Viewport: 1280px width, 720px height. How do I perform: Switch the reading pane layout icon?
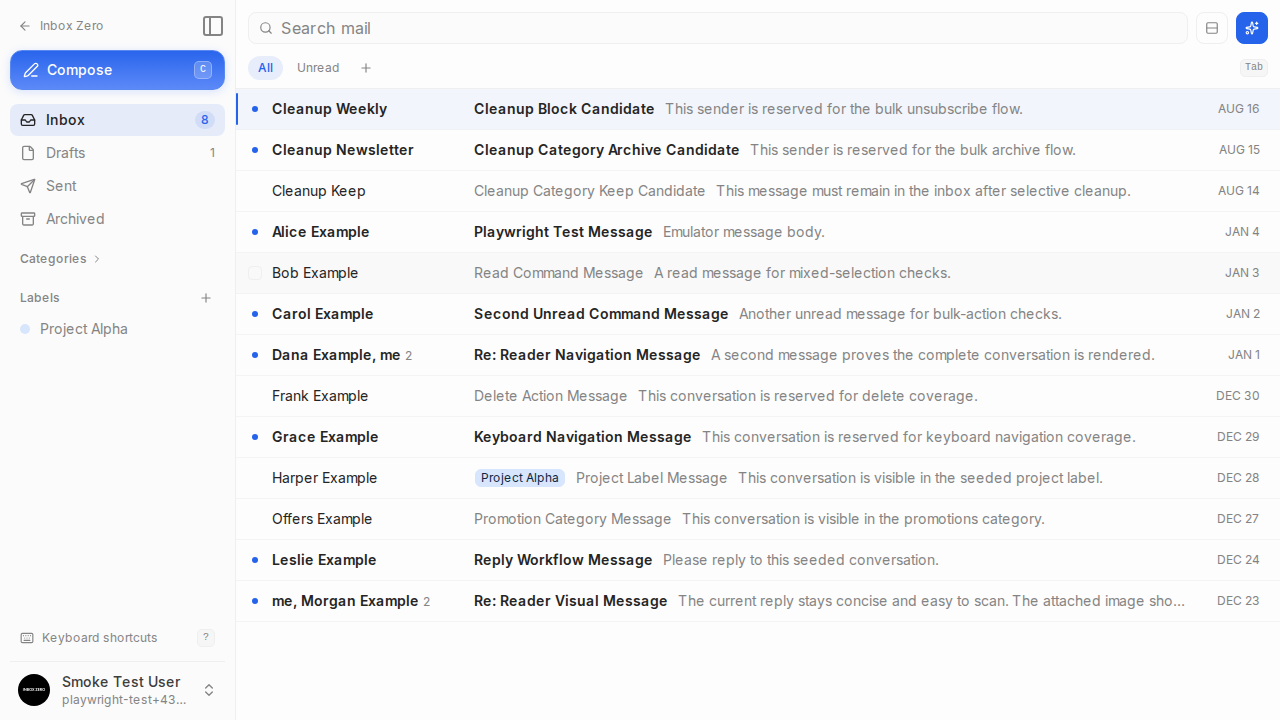tap(1212, 28)
